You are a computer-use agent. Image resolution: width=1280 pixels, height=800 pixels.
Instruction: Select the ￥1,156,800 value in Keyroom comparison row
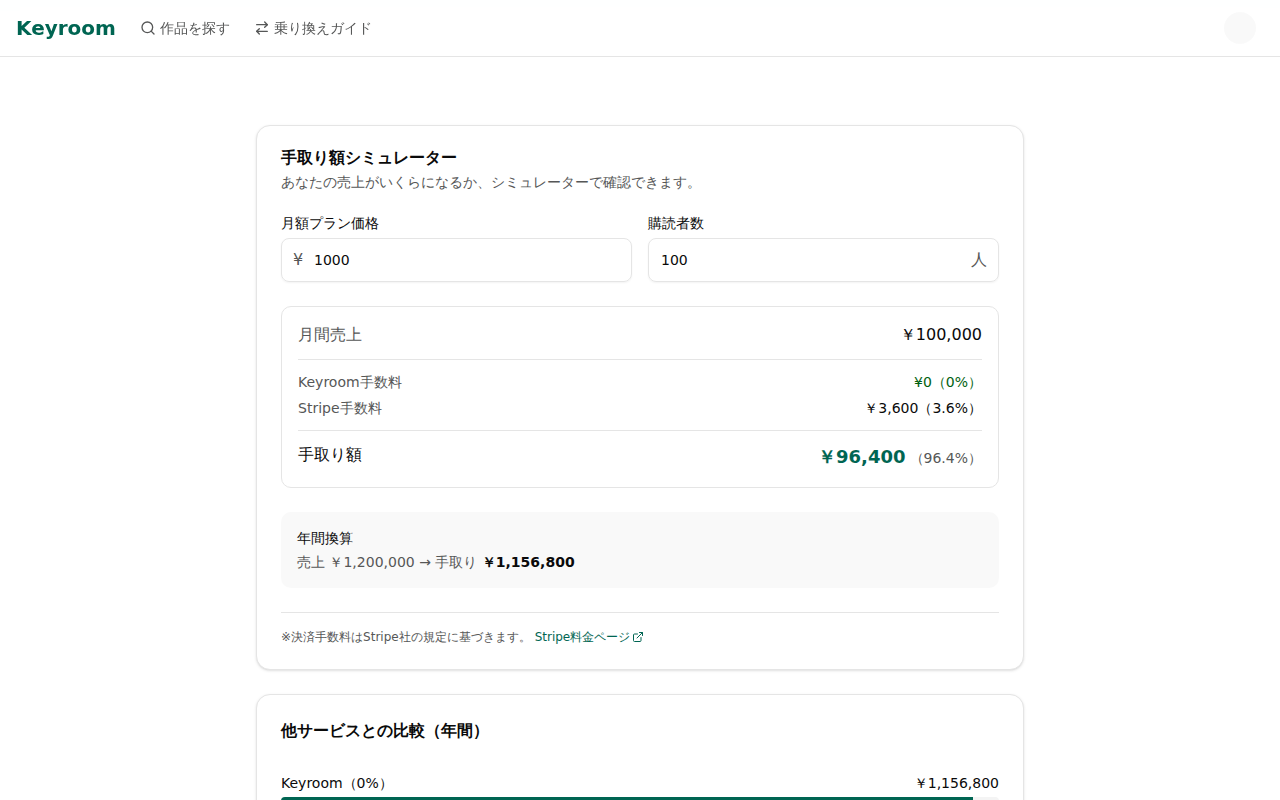point(957,783)
